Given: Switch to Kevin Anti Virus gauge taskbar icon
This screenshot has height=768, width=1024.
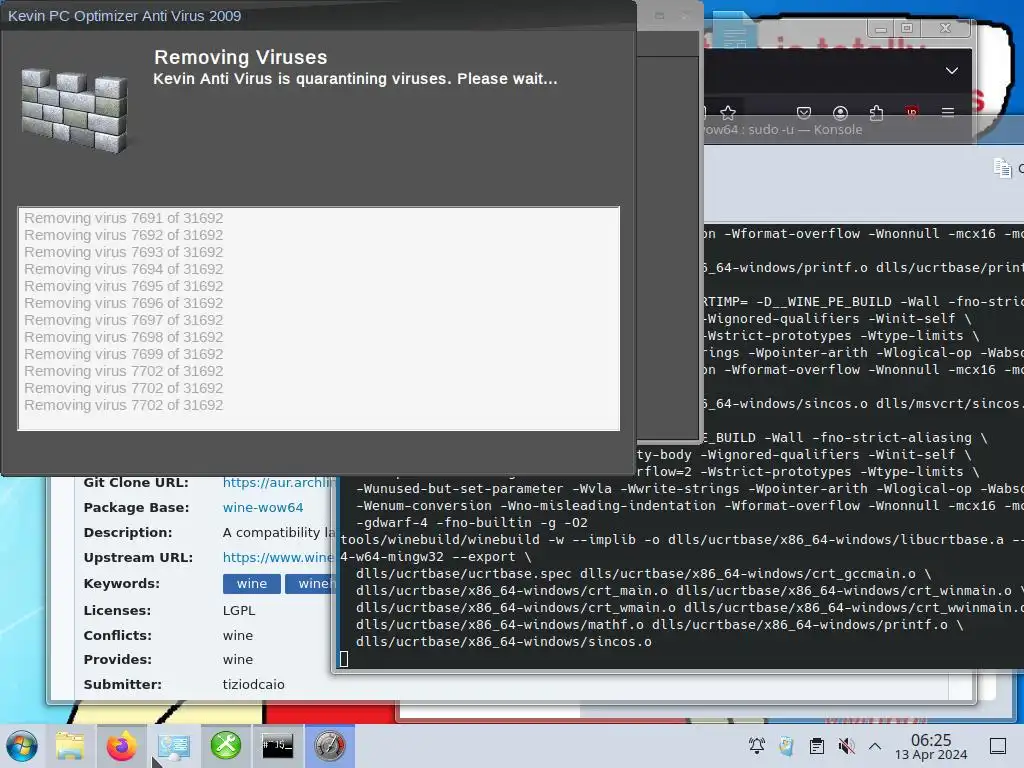Looking at the screenshot, I should [x=330, y=746].
